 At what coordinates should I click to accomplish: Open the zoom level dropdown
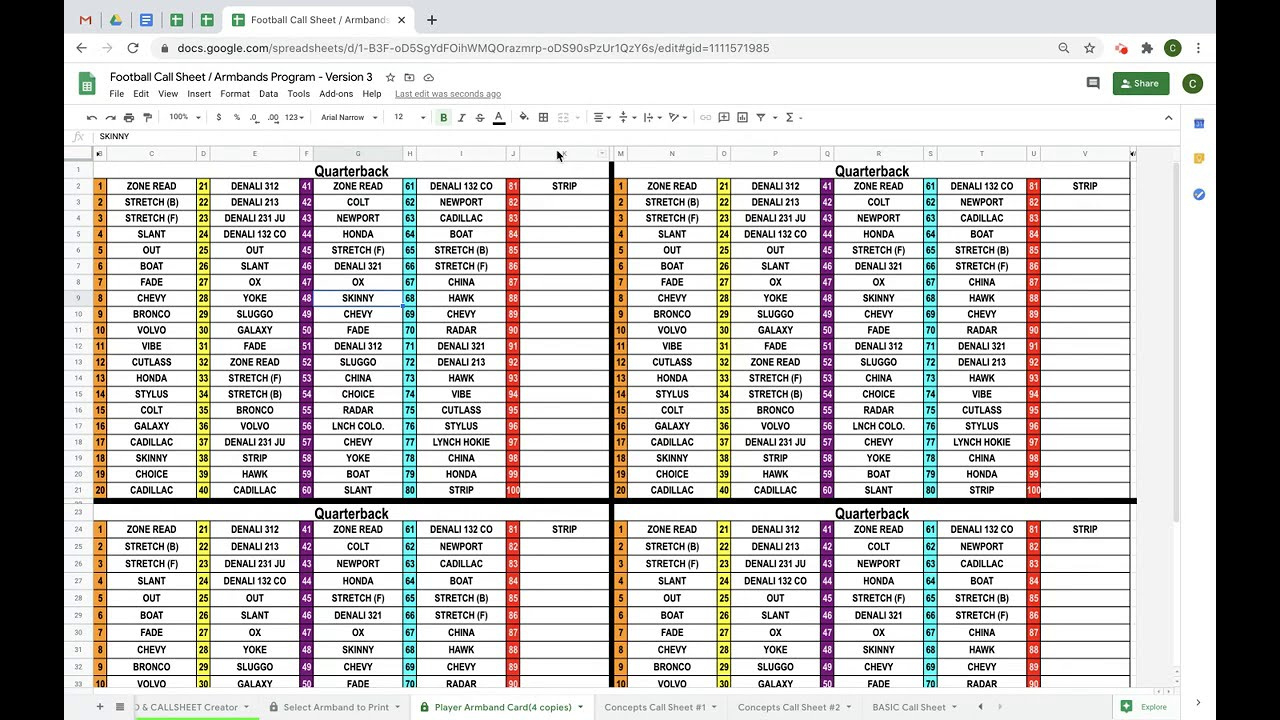point(184,117)
